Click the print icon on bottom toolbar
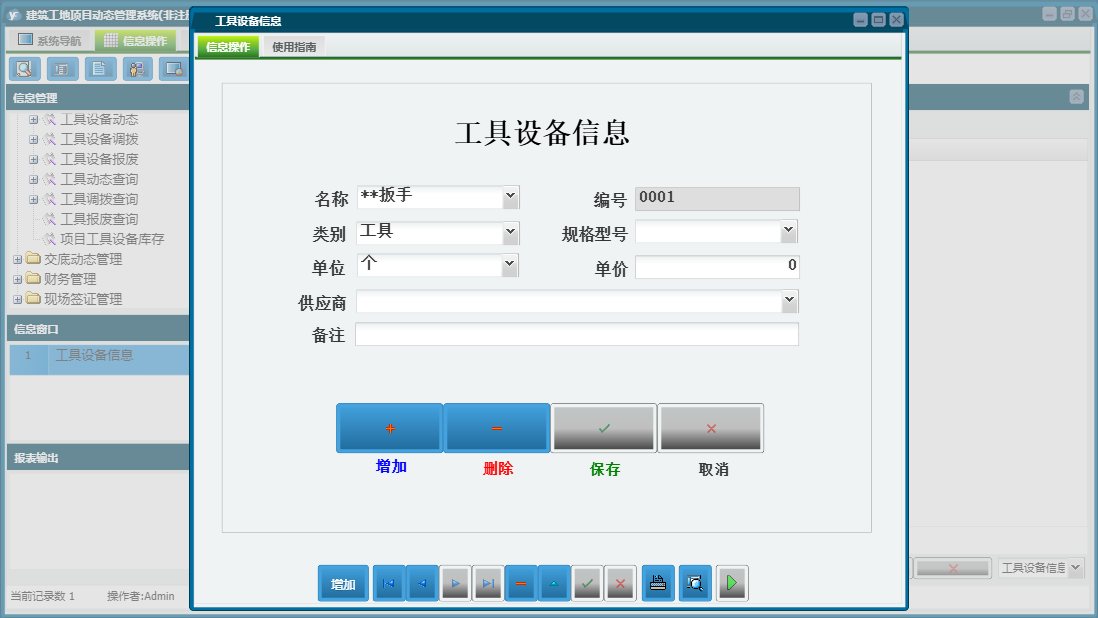This screenshot has height=618, width=1098. pos(657,583)
